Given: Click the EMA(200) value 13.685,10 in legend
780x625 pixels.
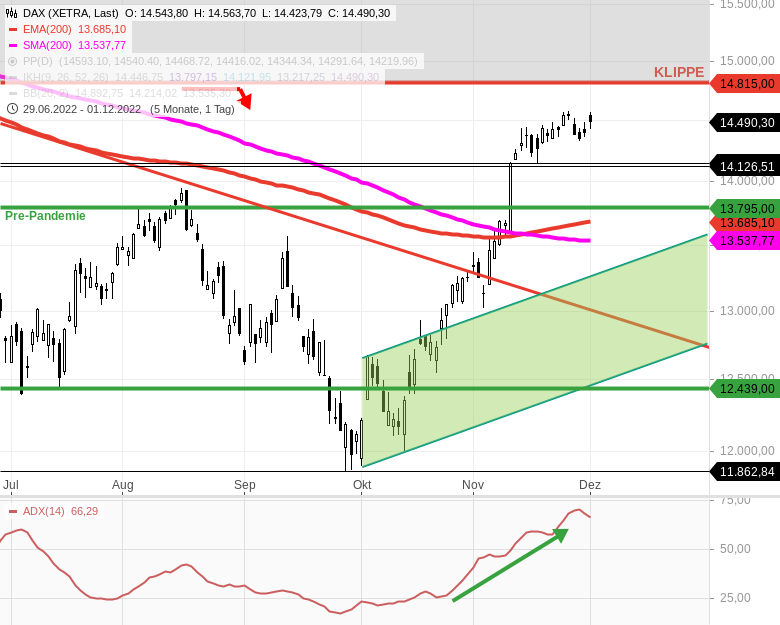Looking at the screenshot, I should pos(102,29).
